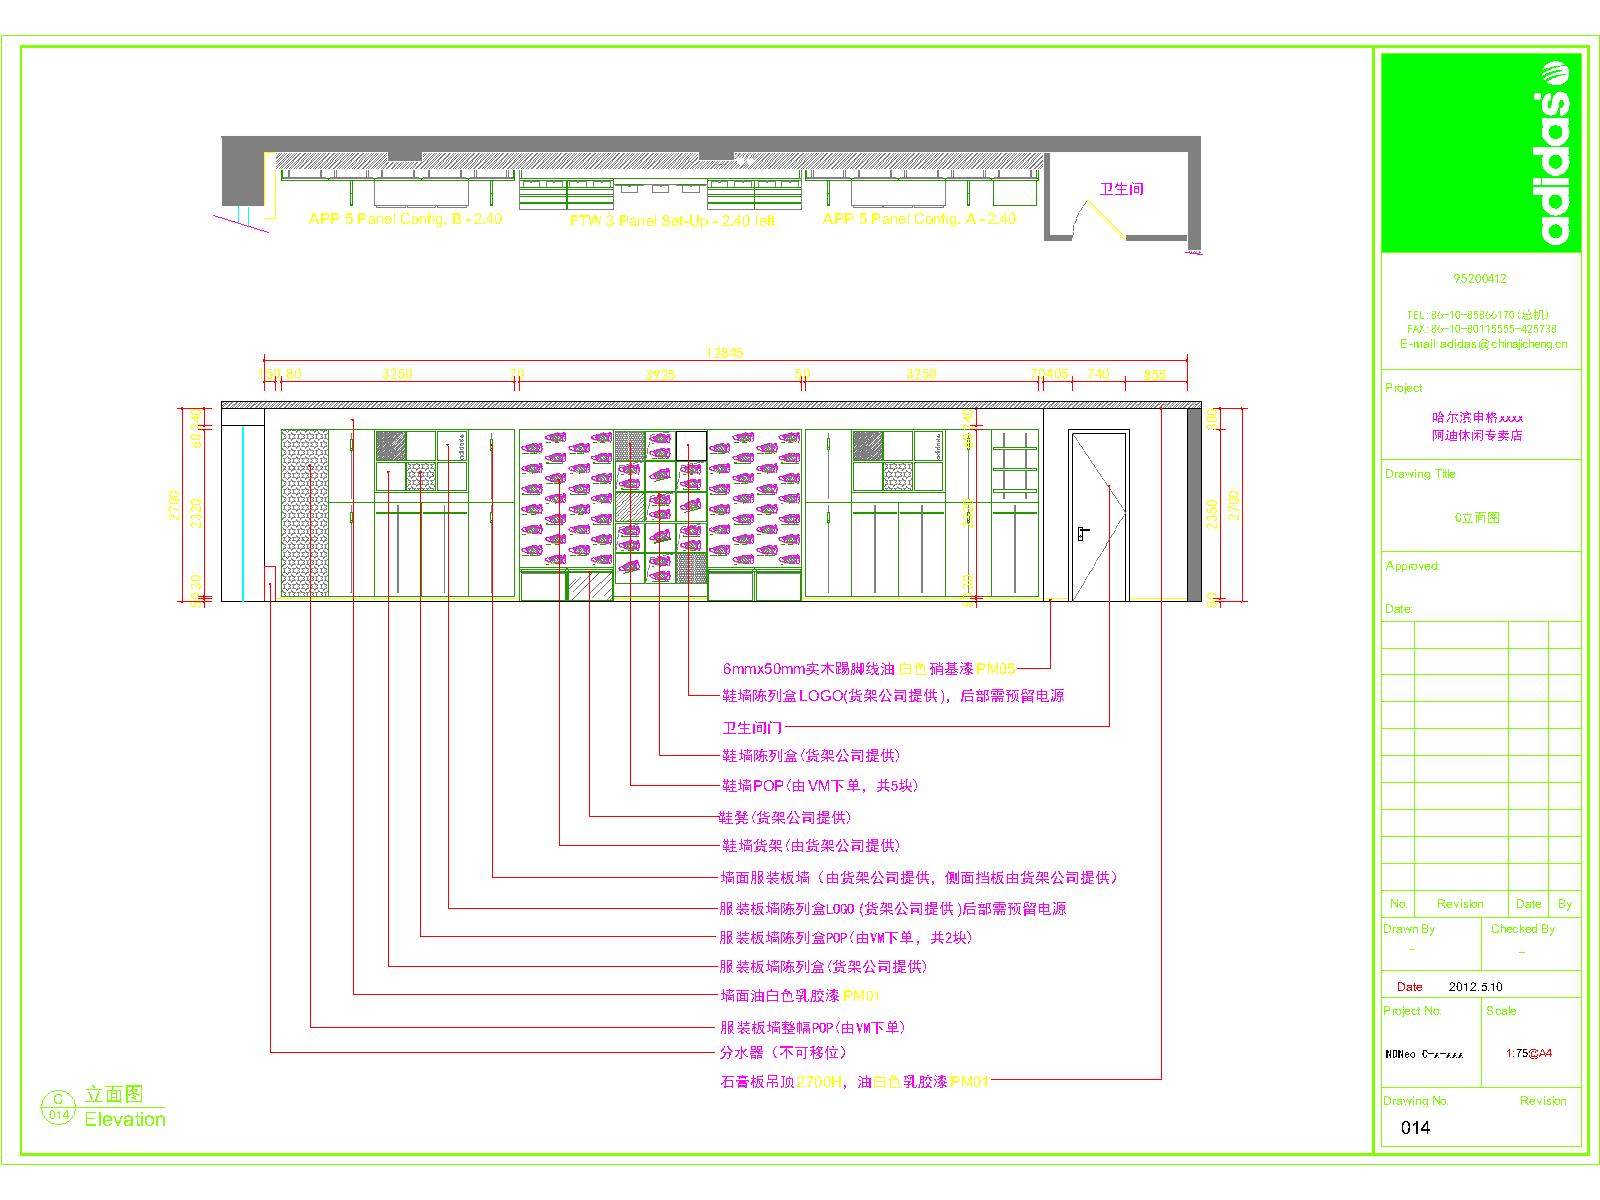Click the 卫生间 room label in the plan
This screenshot has height=1200, width=1600.
pyautogui.click(x=1121, y=189)
